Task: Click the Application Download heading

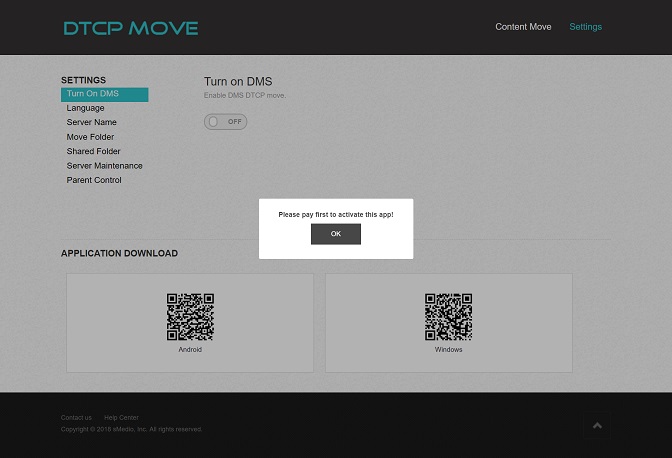Action: click(119, 253)
